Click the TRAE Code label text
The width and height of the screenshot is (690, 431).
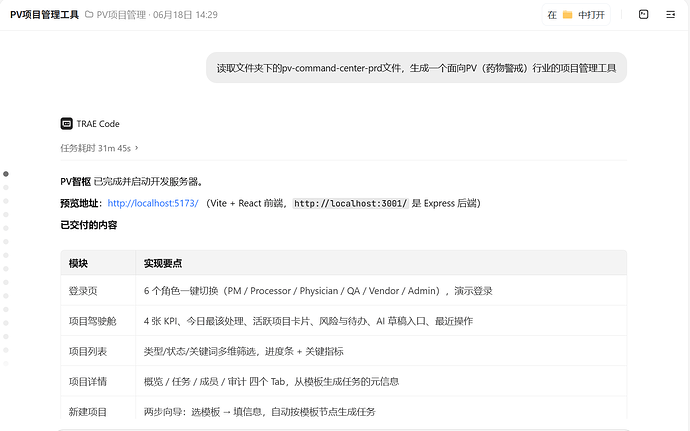coord(98,124)
